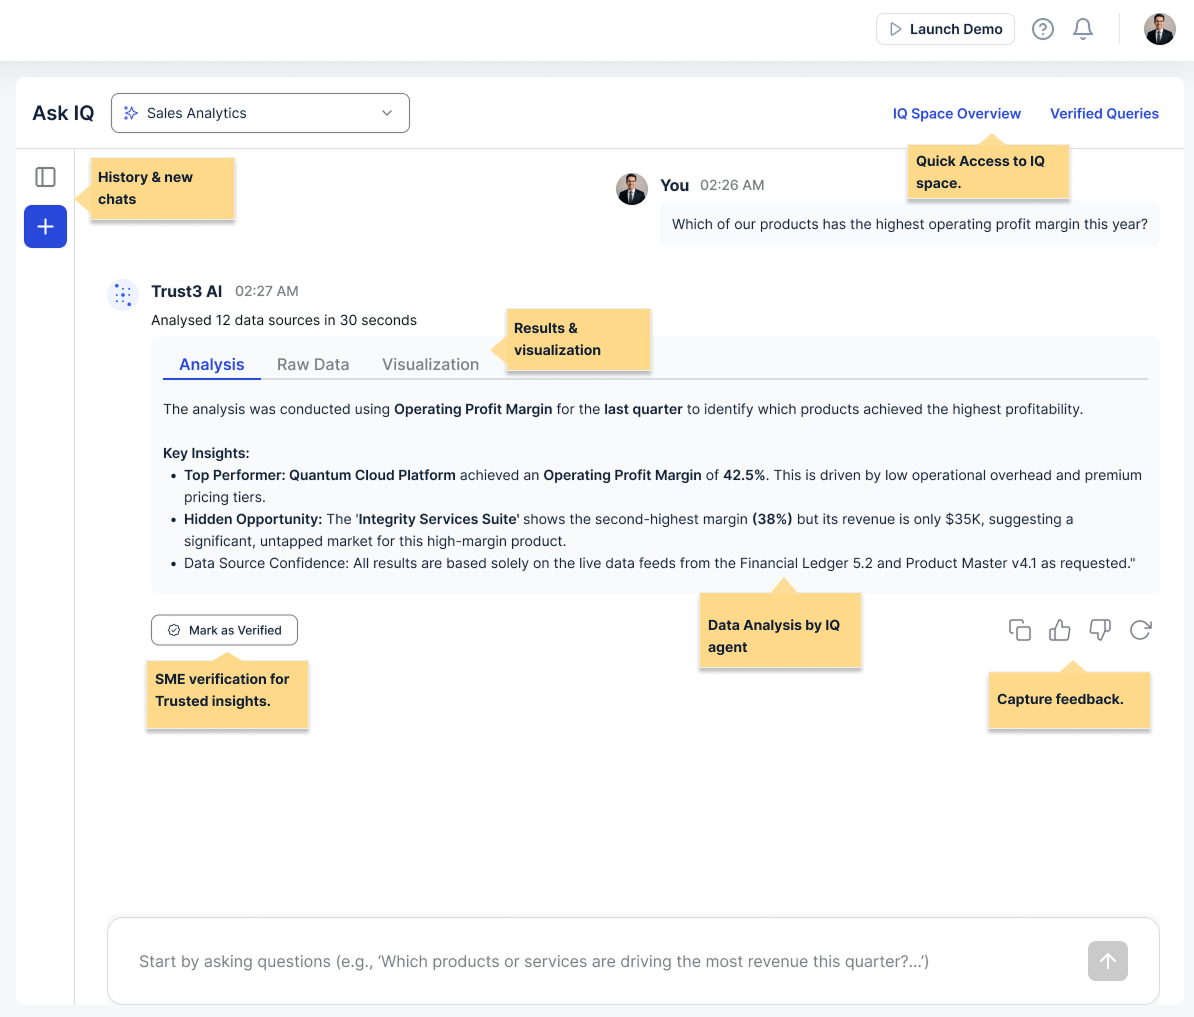Copy the AI response
The height and width of the screenshot is (1017, 1194).
click(1020, 630)
